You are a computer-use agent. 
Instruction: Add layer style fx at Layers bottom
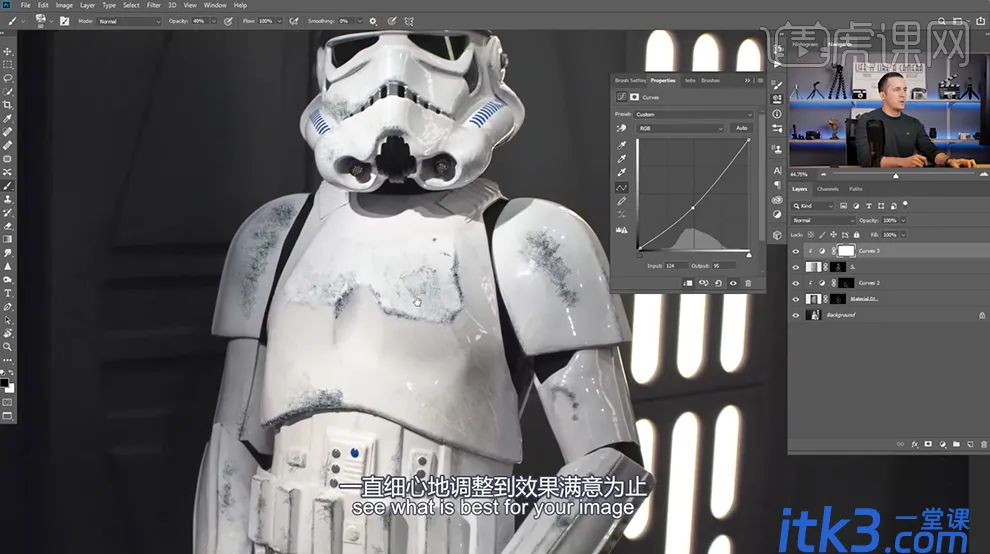(x=914, y=445)
